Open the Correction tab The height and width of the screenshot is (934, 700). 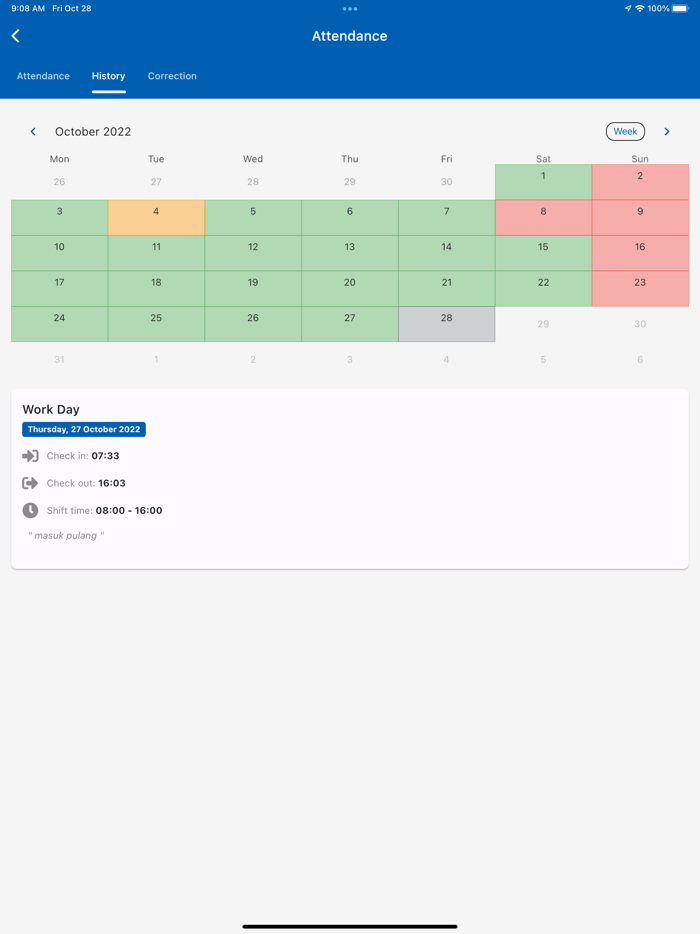(x=172, y=76)
